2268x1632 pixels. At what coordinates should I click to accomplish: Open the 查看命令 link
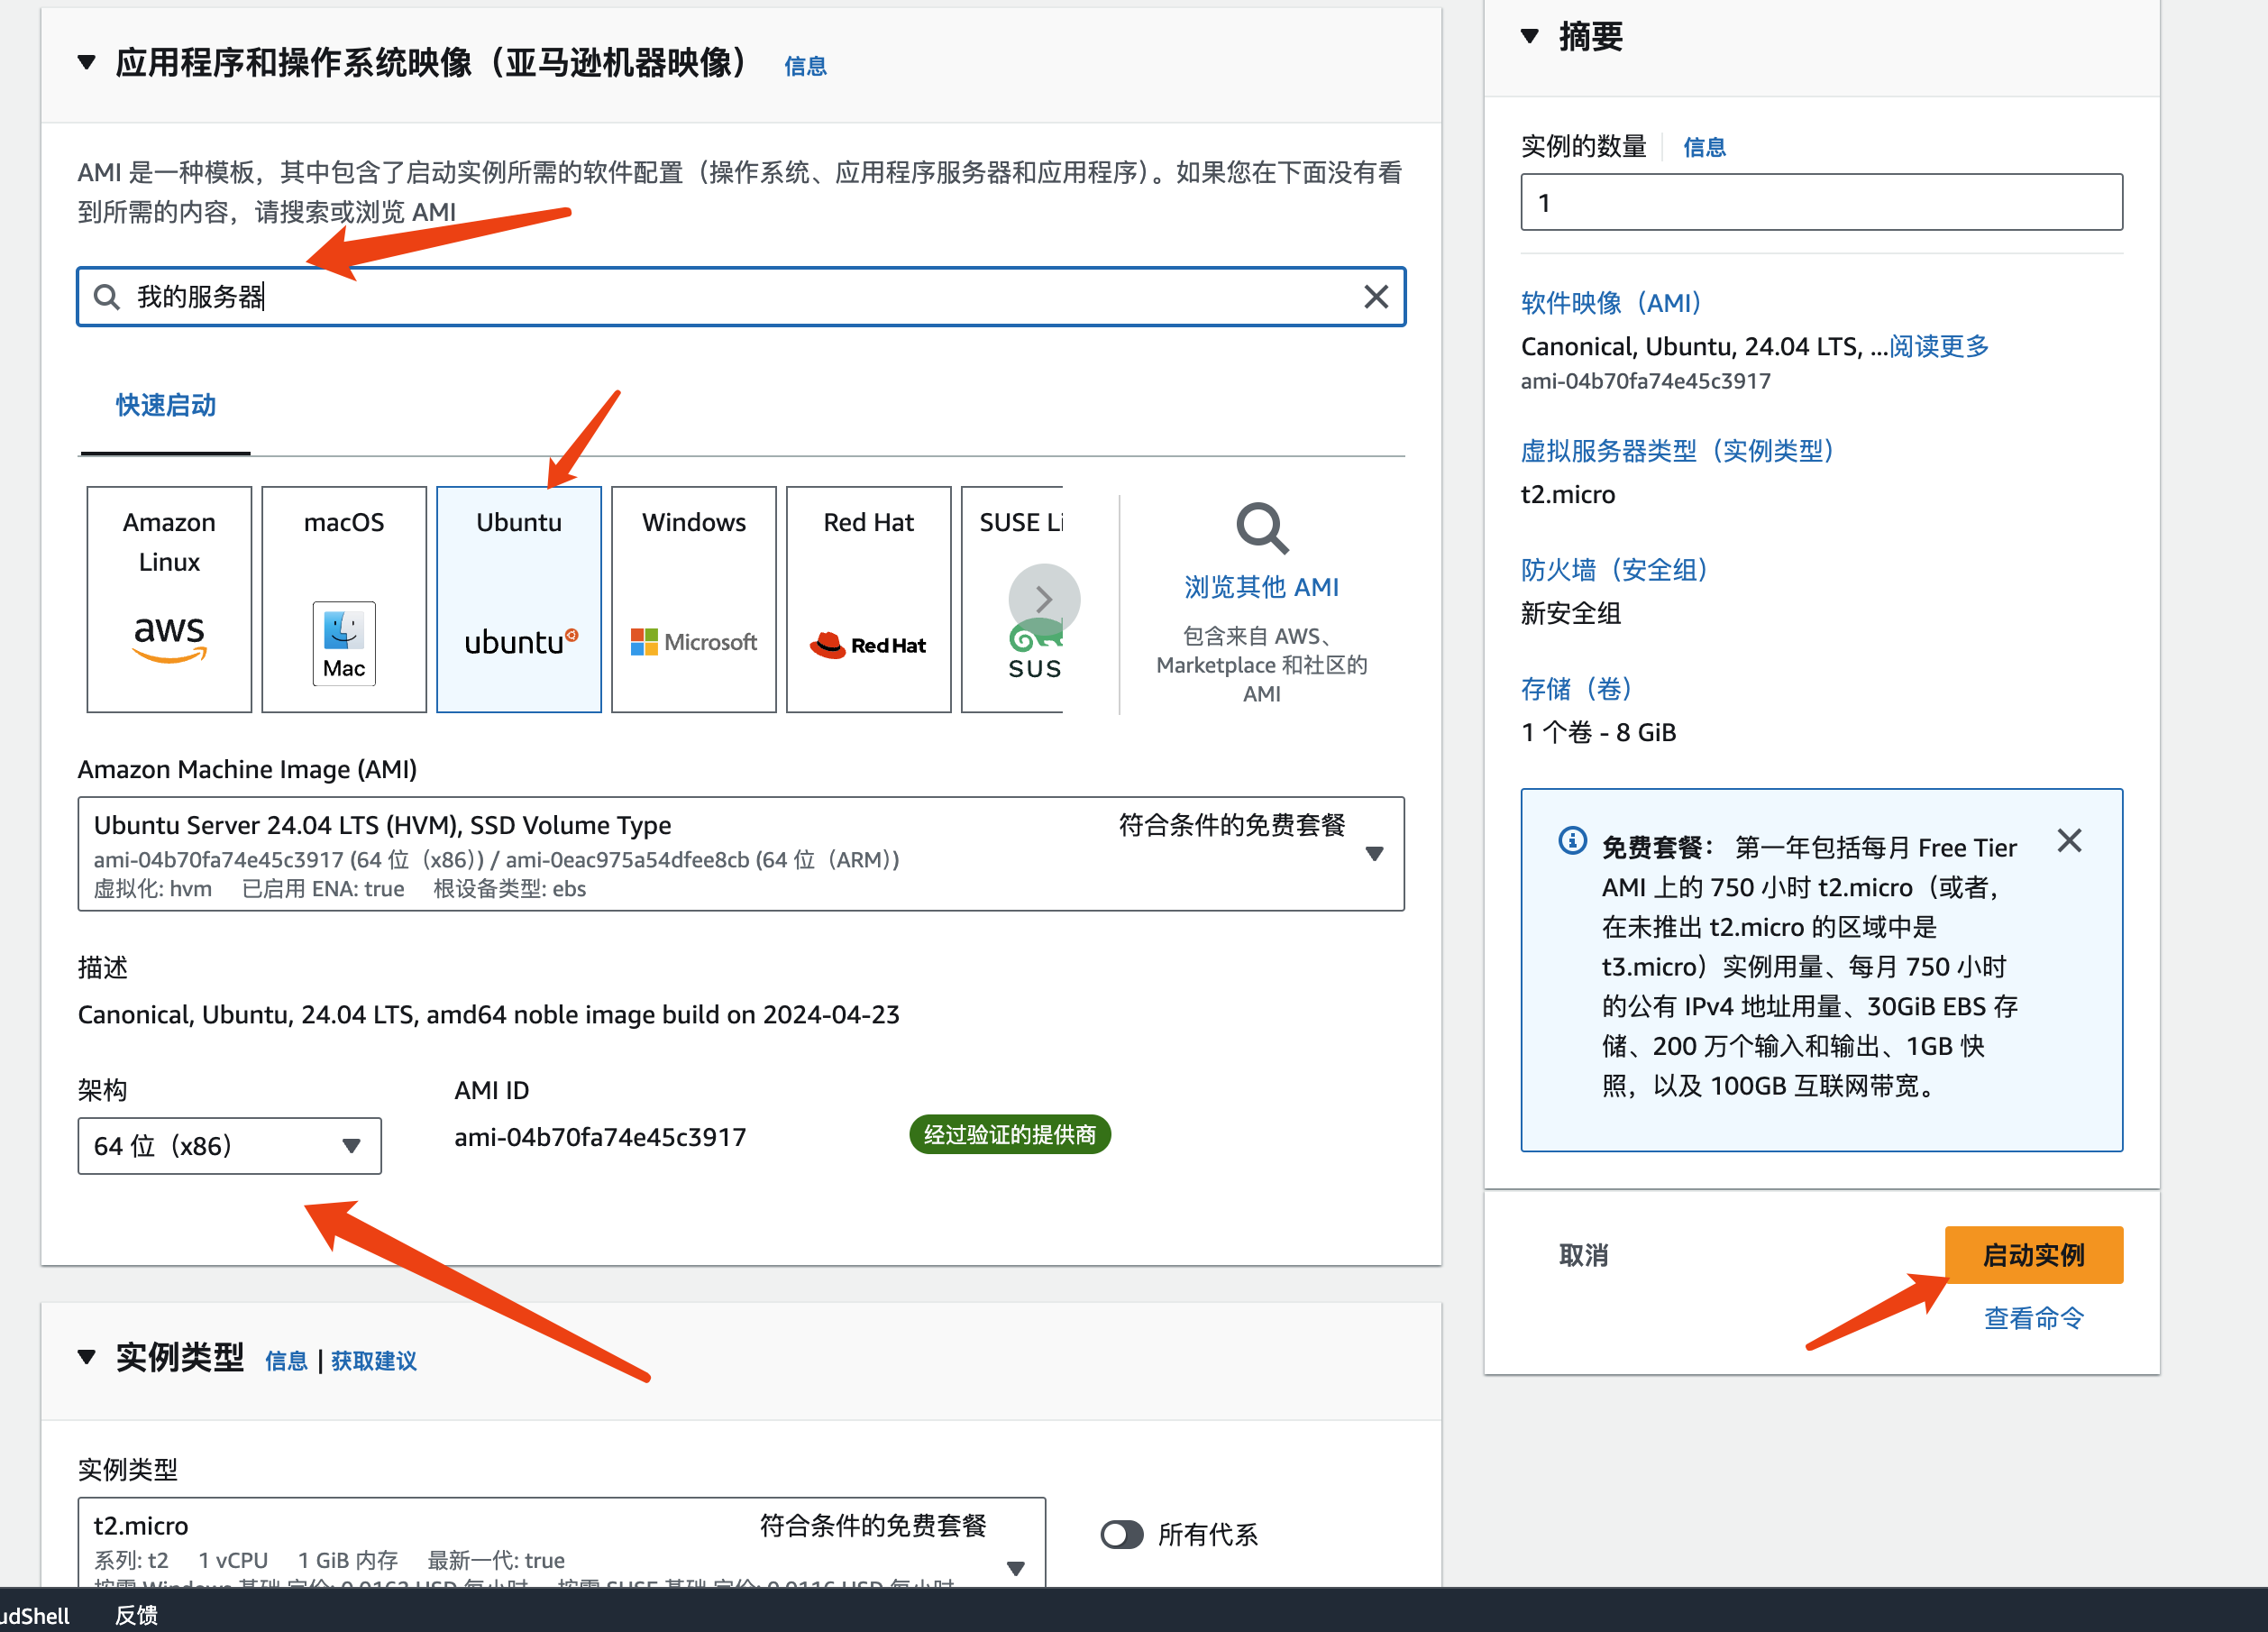pos(2034,1319)
